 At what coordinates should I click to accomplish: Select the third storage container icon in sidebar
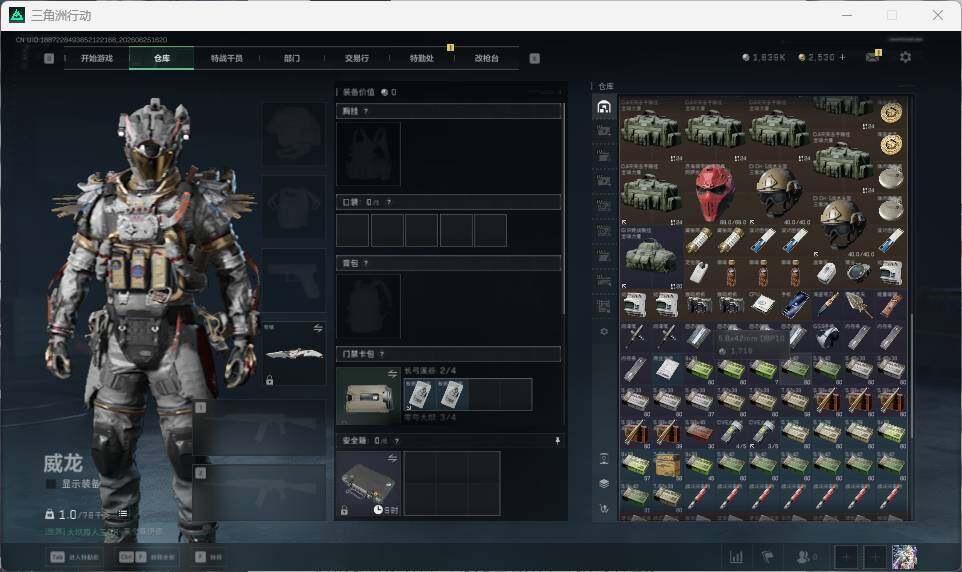604,155
